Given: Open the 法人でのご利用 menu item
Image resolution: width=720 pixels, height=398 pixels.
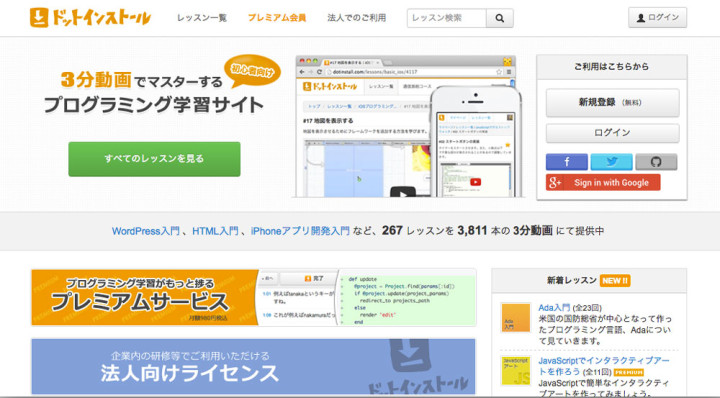Looking at the screenshot, I should click(356, 18).
